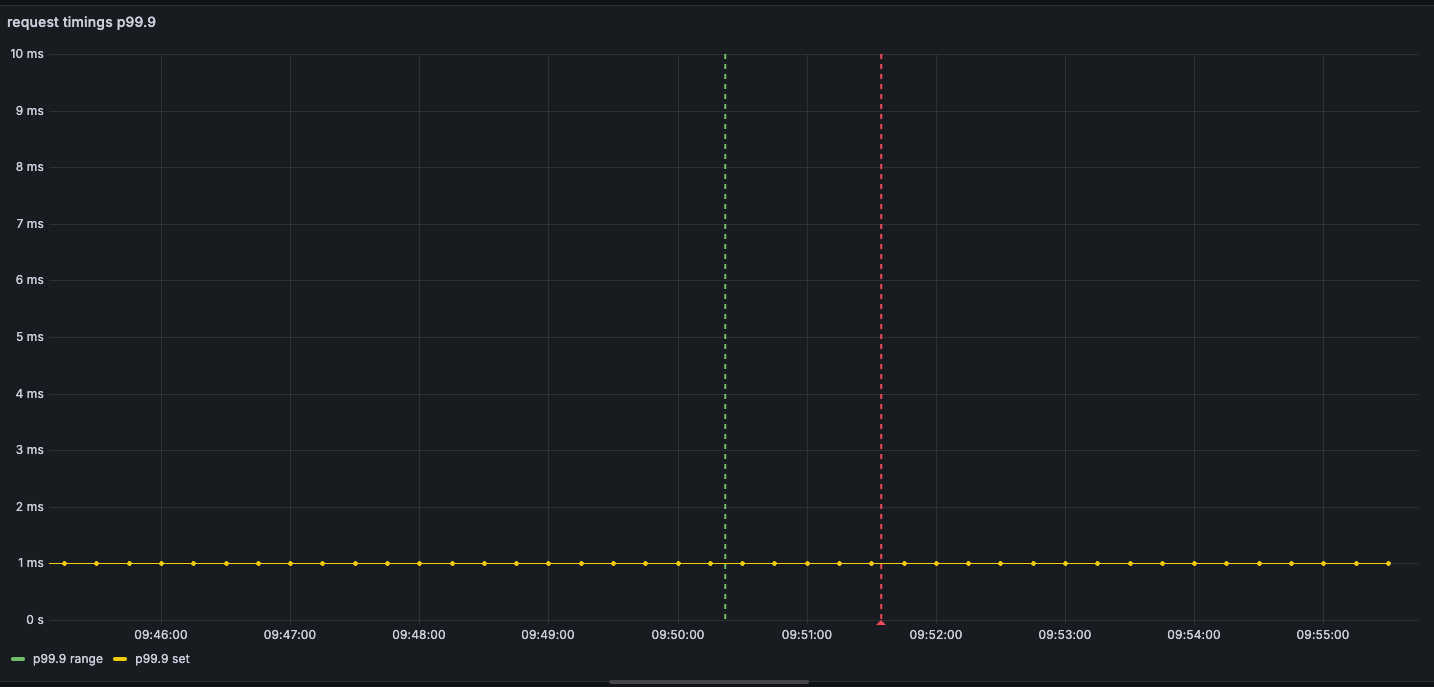Click the red dashed annotation line

(881, 300)
